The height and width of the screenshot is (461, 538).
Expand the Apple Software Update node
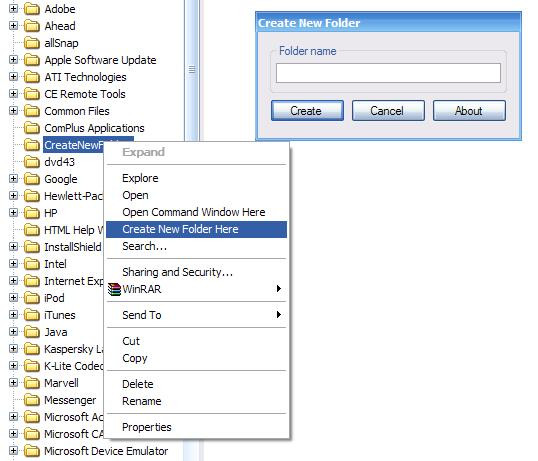coord(13,60)
